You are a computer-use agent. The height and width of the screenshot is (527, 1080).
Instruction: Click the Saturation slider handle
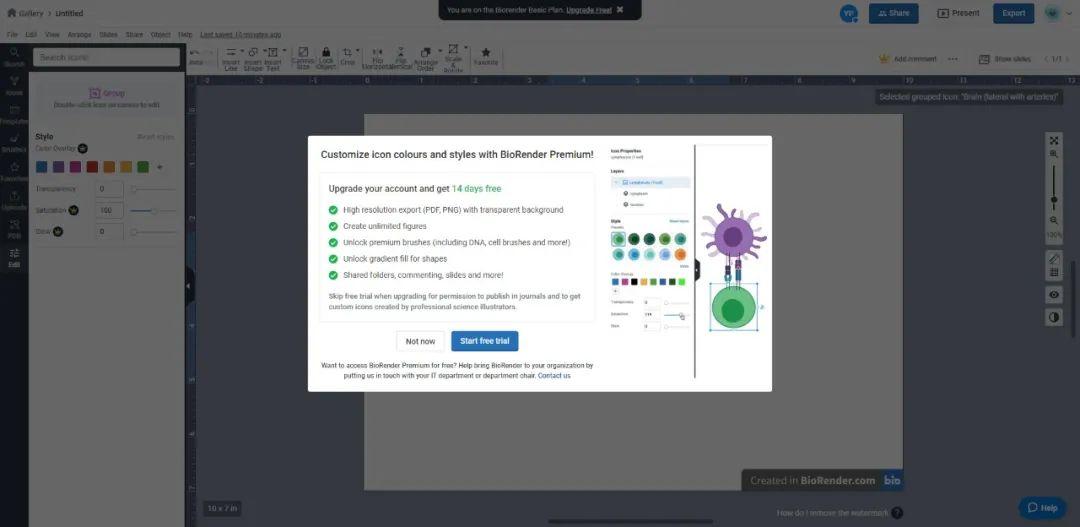154,211
